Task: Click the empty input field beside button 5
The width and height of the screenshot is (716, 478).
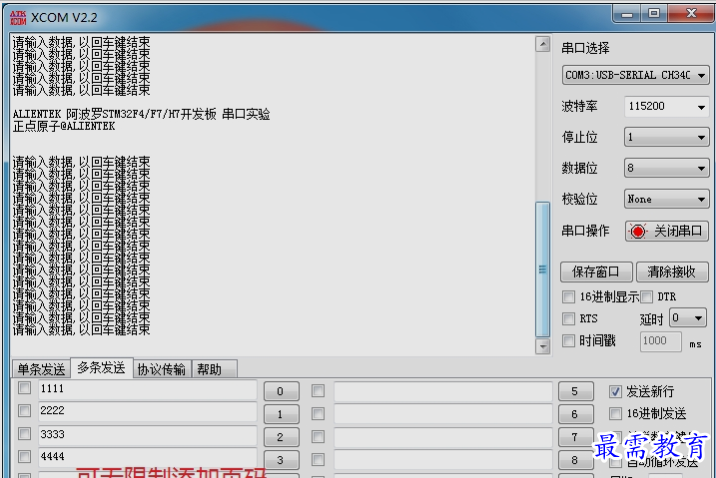Action: point(443,392)
